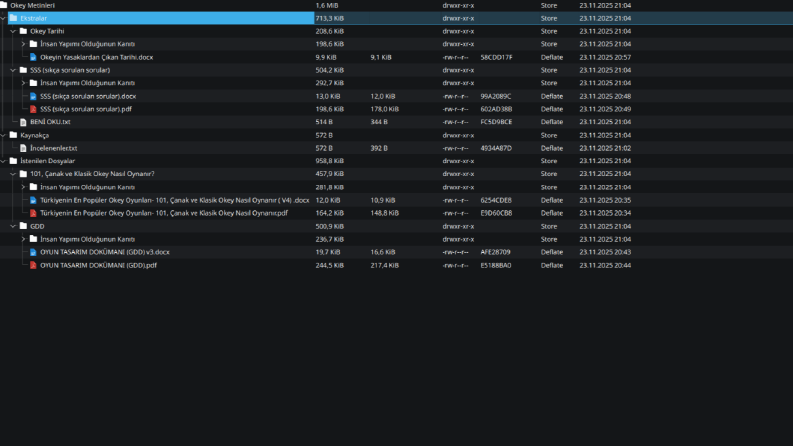Click the OYUN TASARIM DOKÜMANI (GDD).pdf icon
Image resolution: width=793 pixels, height=446 pixels.
33,265
